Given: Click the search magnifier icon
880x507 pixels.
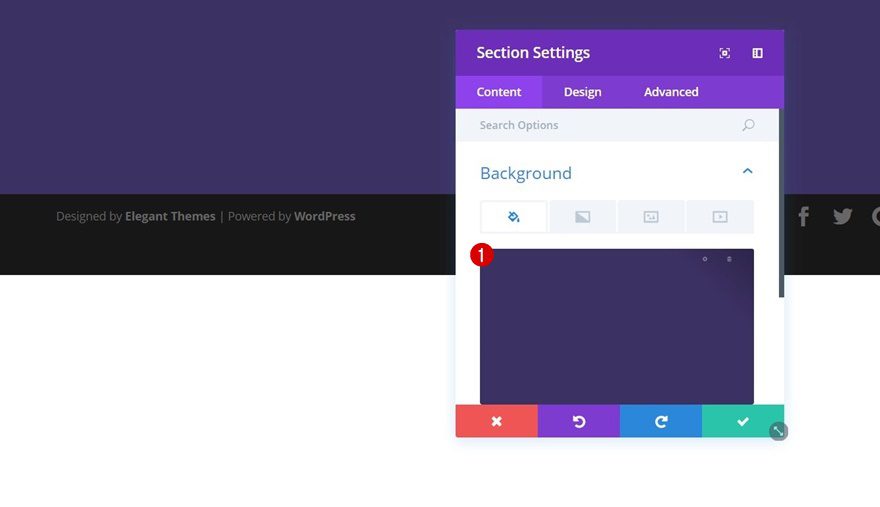Looking at the screenshot, I should (748, 125).
